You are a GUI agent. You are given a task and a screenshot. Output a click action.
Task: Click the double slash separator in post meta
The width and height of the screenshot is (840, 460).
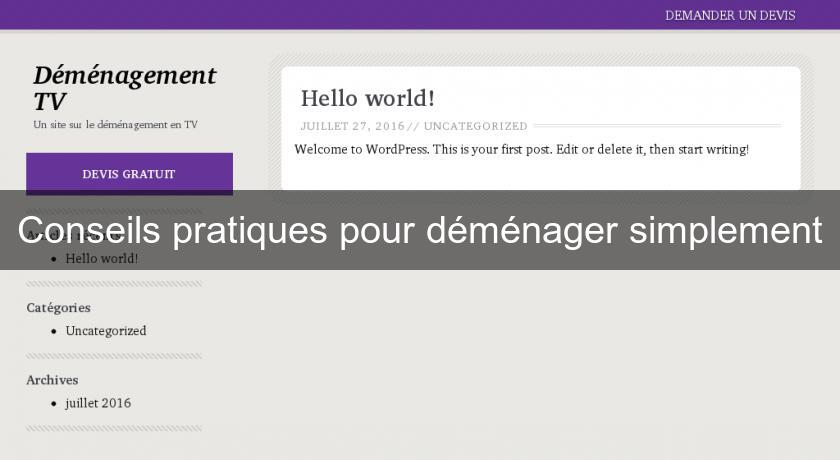click(x=414, y=126)
